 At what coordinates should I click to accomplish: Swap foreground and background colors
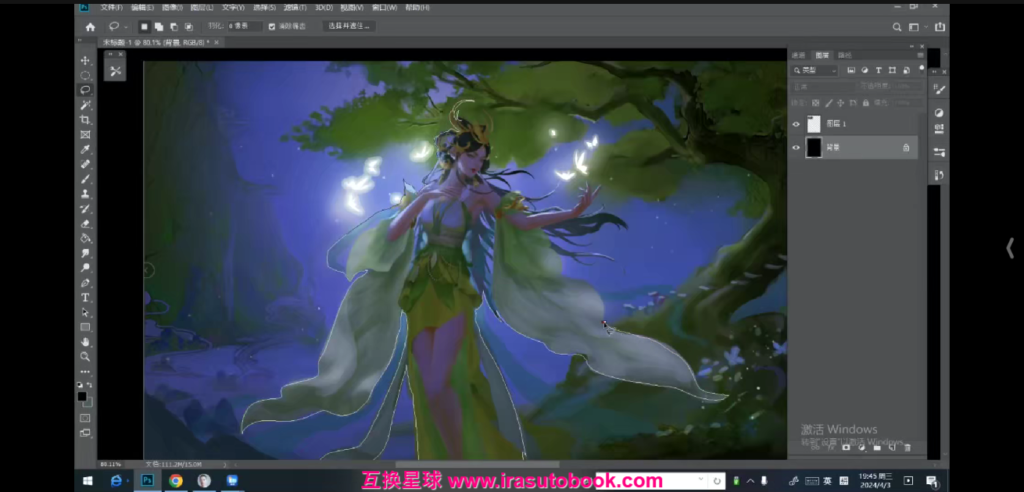click(89, 385)
